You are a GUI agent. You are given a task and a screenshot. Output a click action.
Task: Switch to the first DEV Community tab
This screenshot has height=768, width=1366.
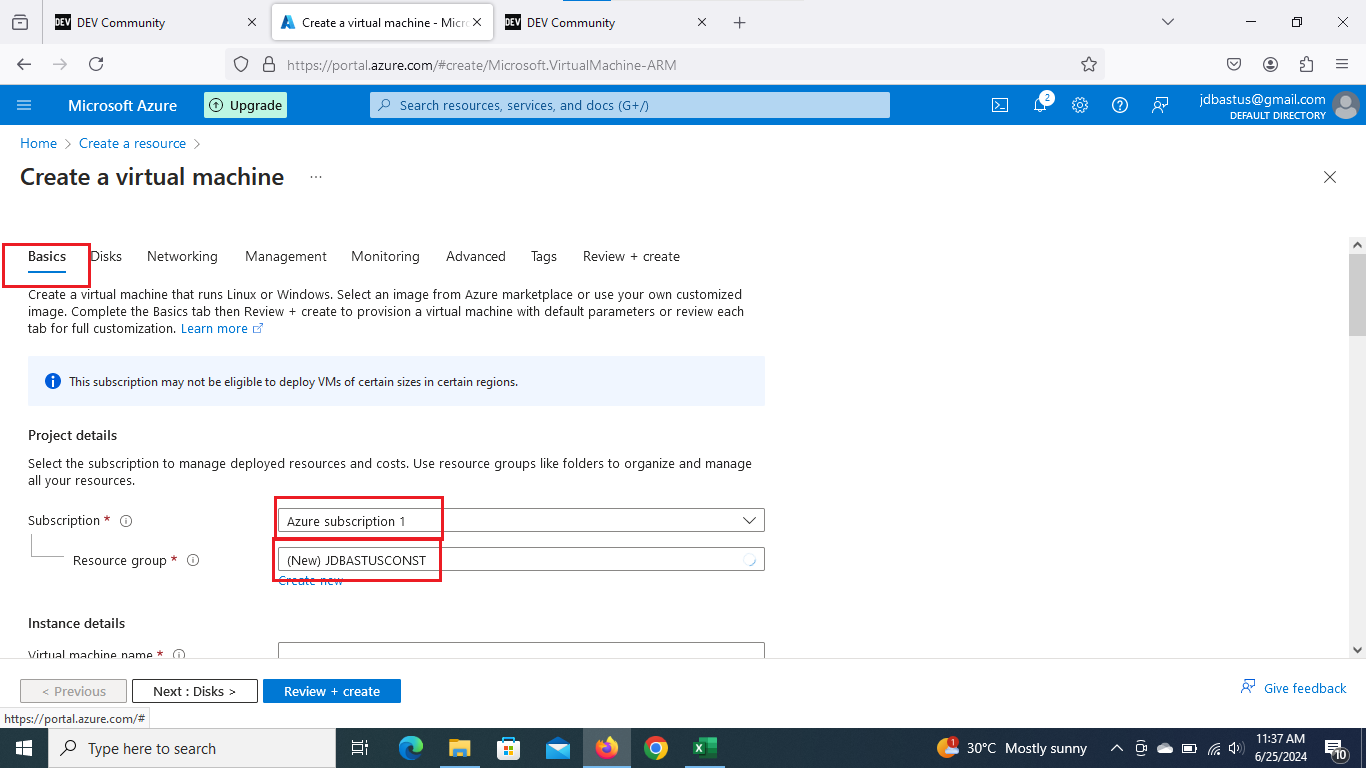[155, 22]
